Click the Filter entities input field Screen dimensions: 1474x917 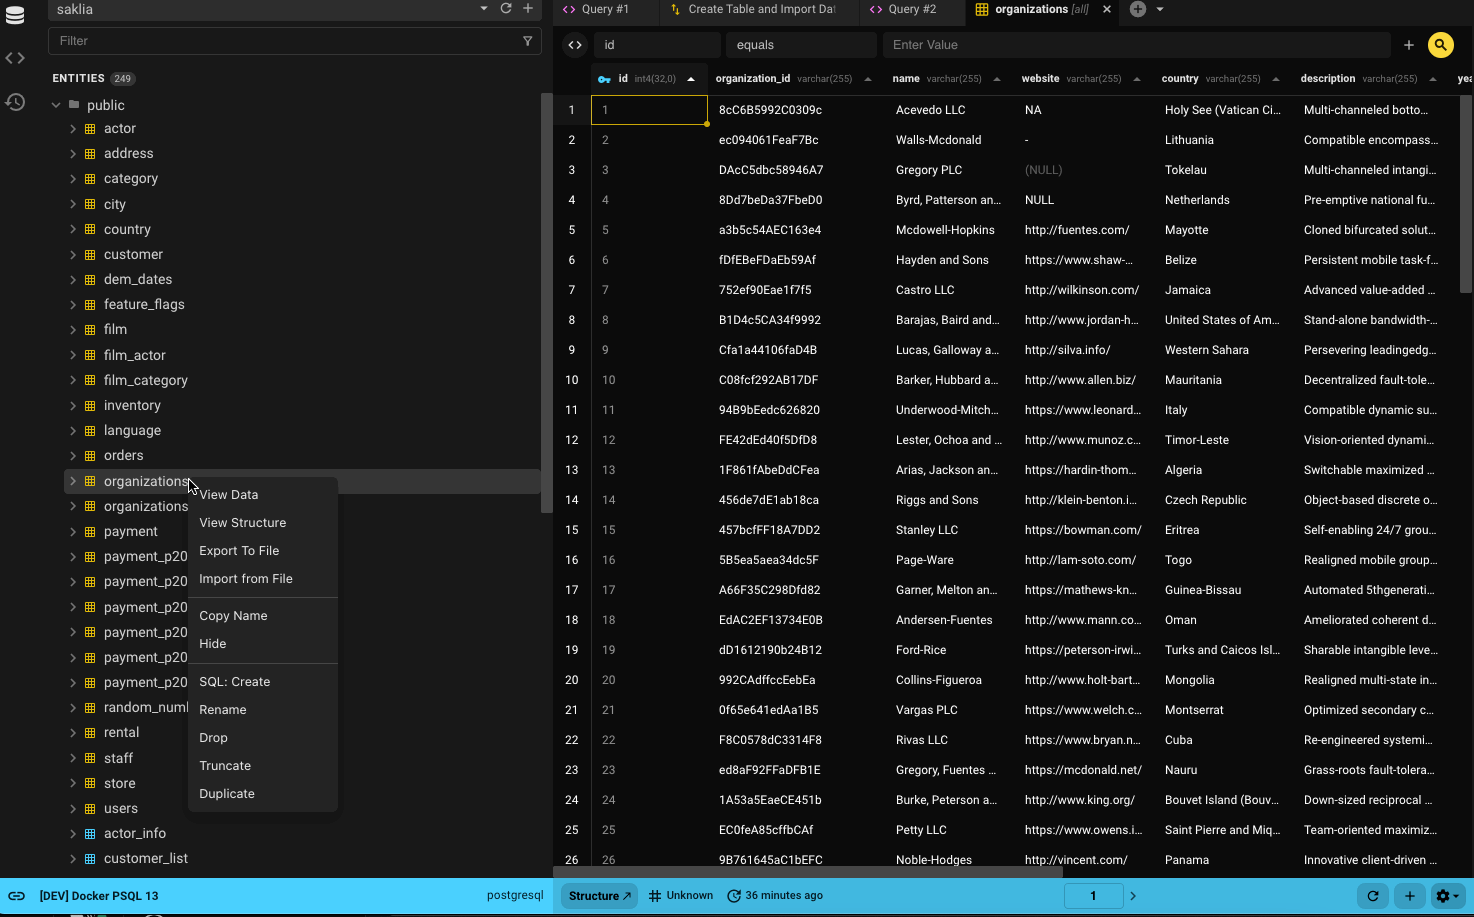click(284, 41)
